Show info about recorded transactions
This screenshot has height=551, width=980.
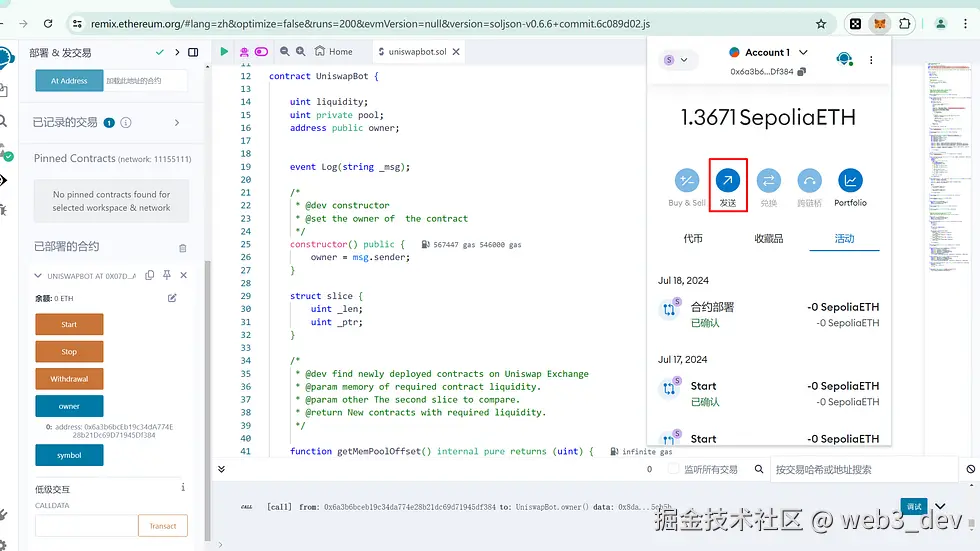click(126, 122)
